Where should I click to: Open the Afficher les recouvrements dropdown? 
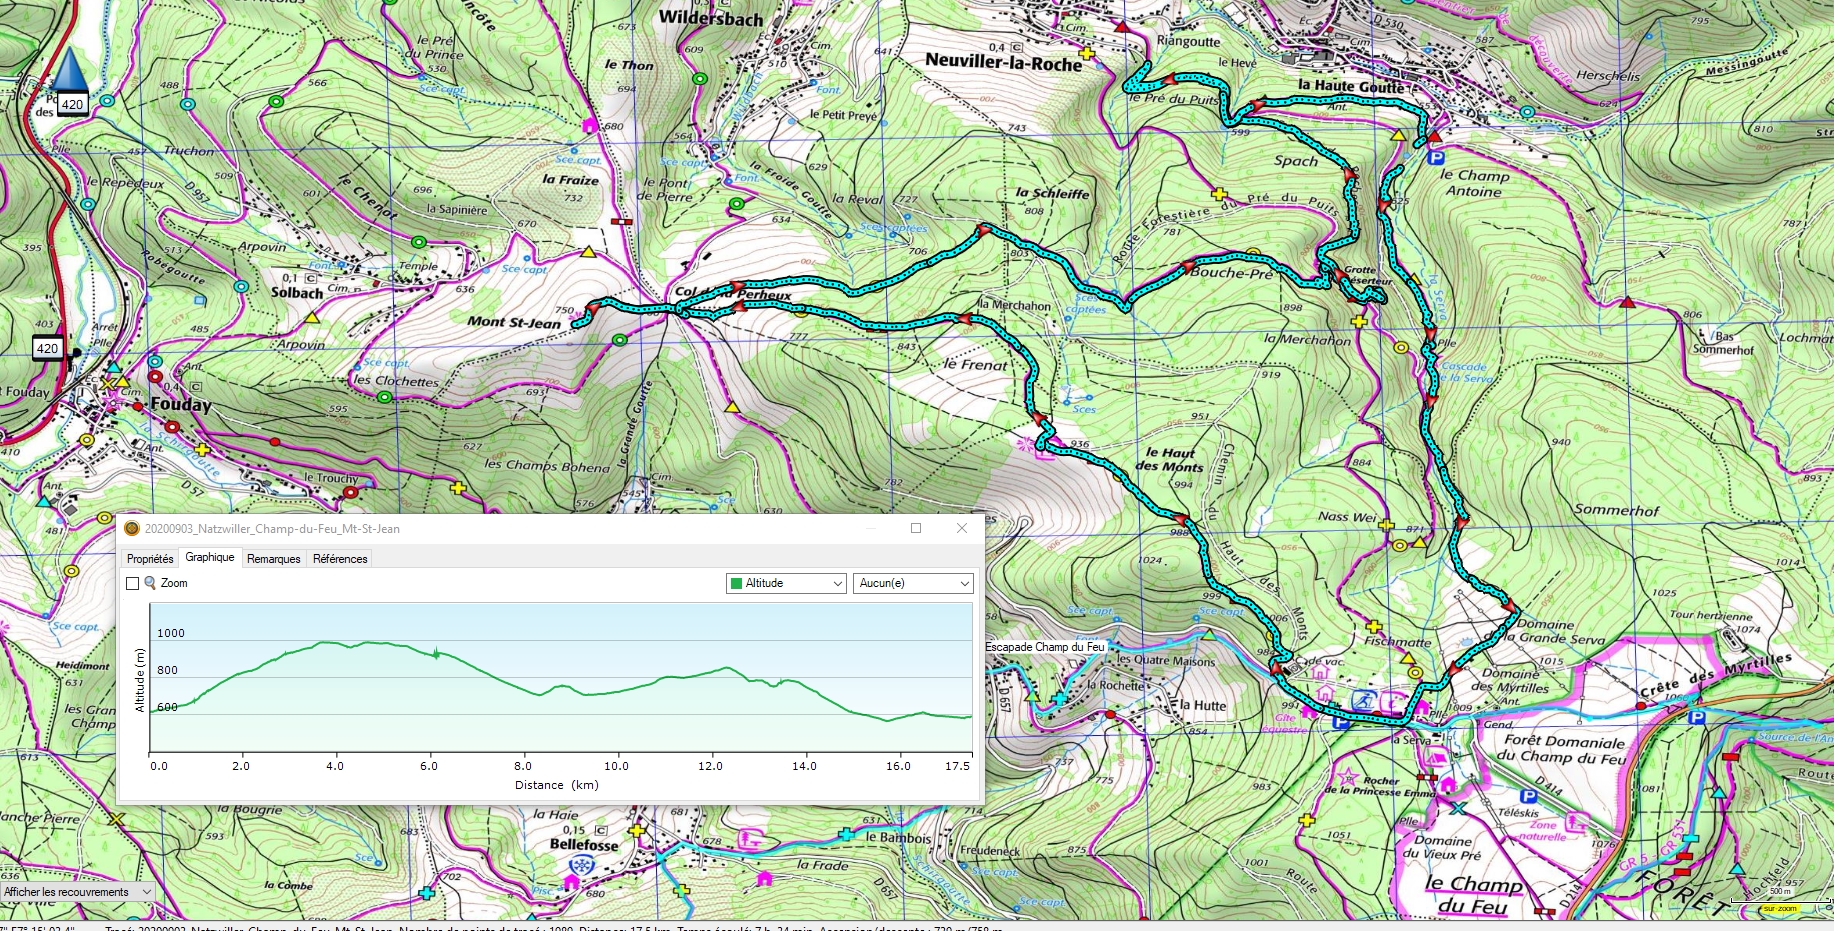coord(77,892)
